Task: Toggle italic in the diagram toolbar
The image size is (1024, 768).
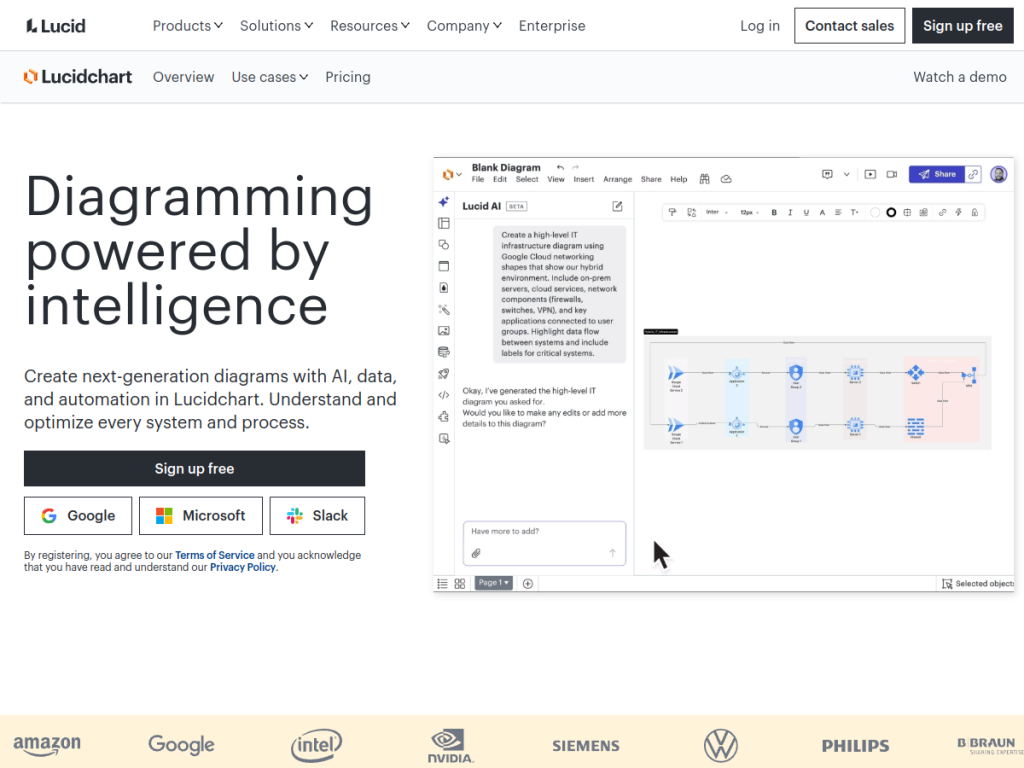Action: (790, 212)
